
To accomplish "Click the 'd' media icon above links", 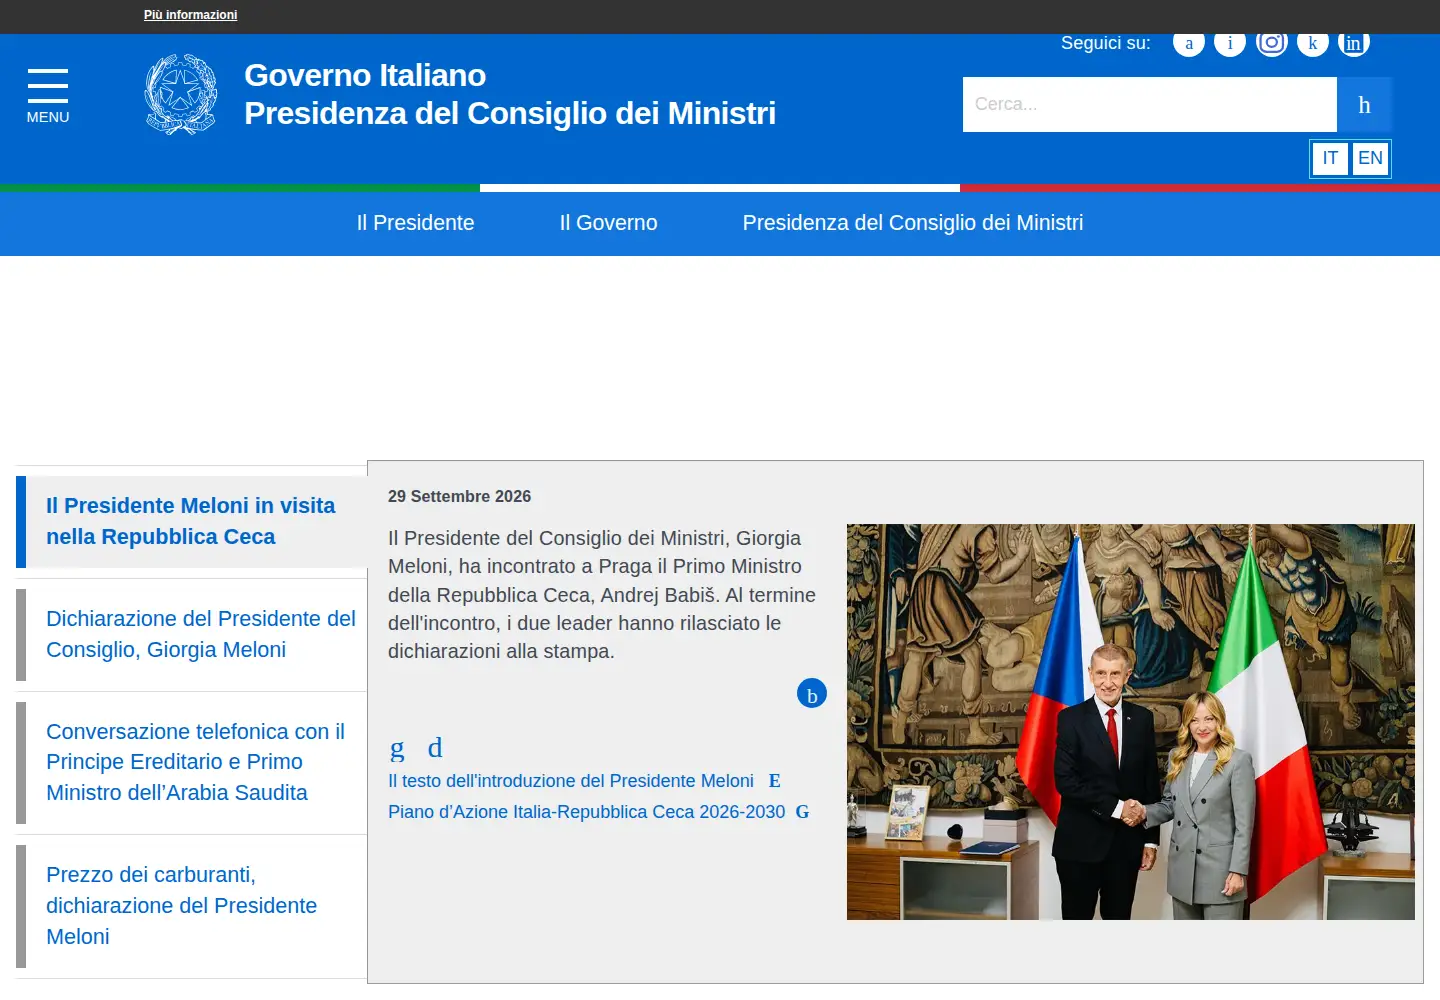I will (435, 747).
